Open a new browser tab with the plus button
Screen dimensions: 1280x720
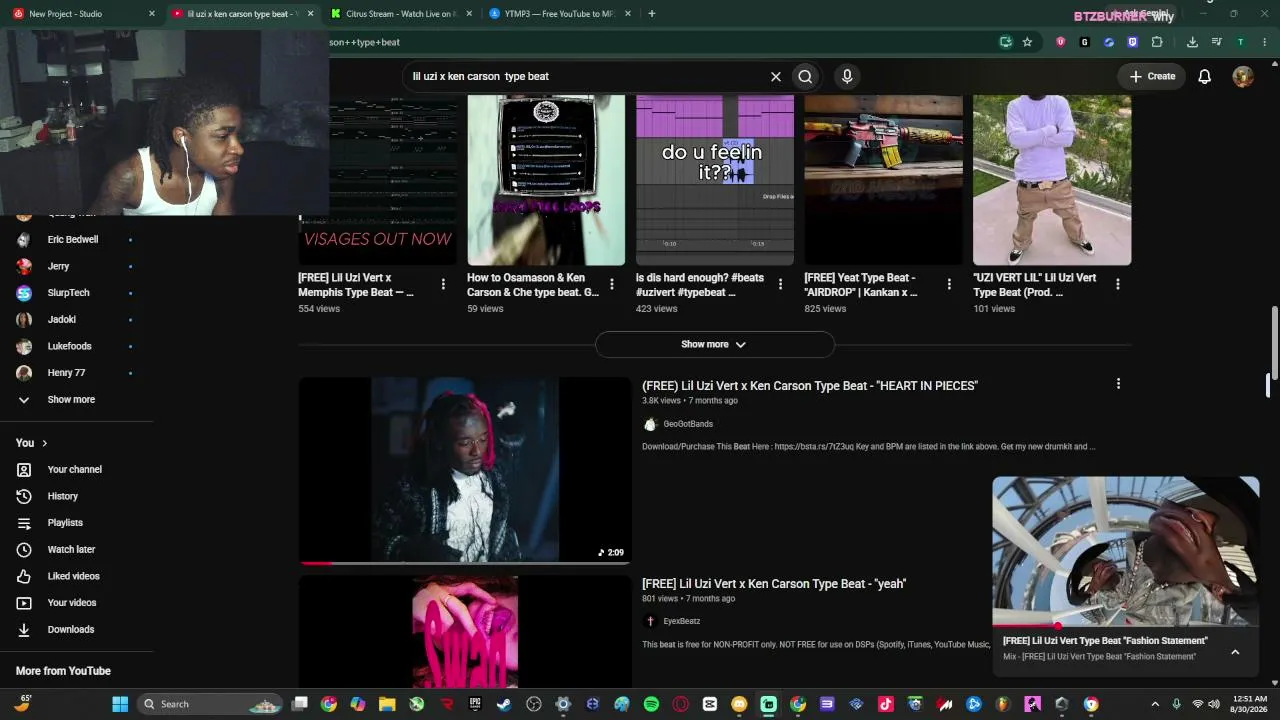[x=652, y=14]
